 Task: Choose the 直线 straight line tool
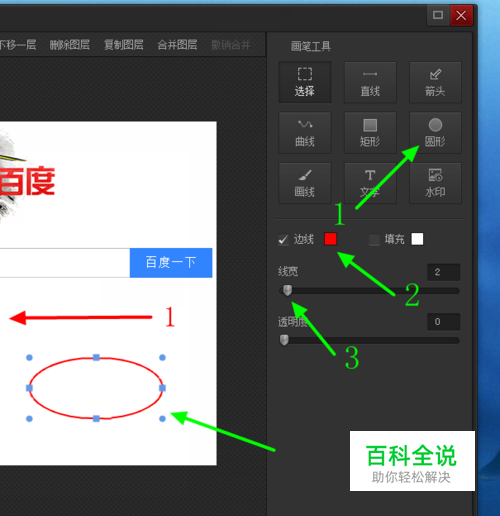pyautogui.click(x=370, y=82)
